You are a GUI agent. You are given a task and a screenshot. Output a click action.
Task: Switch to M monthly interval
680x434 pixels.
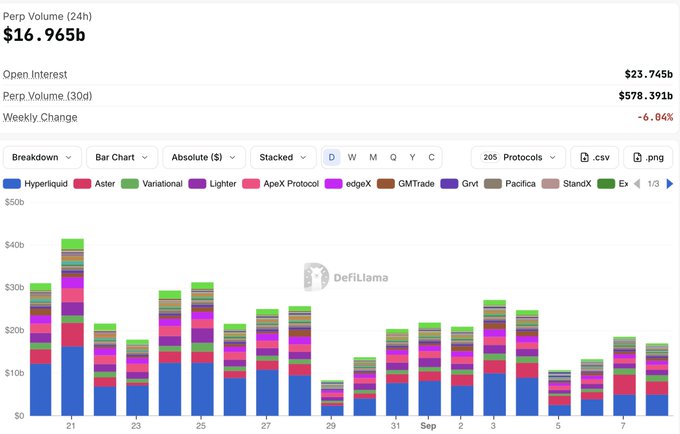click(x=373, y=157)
